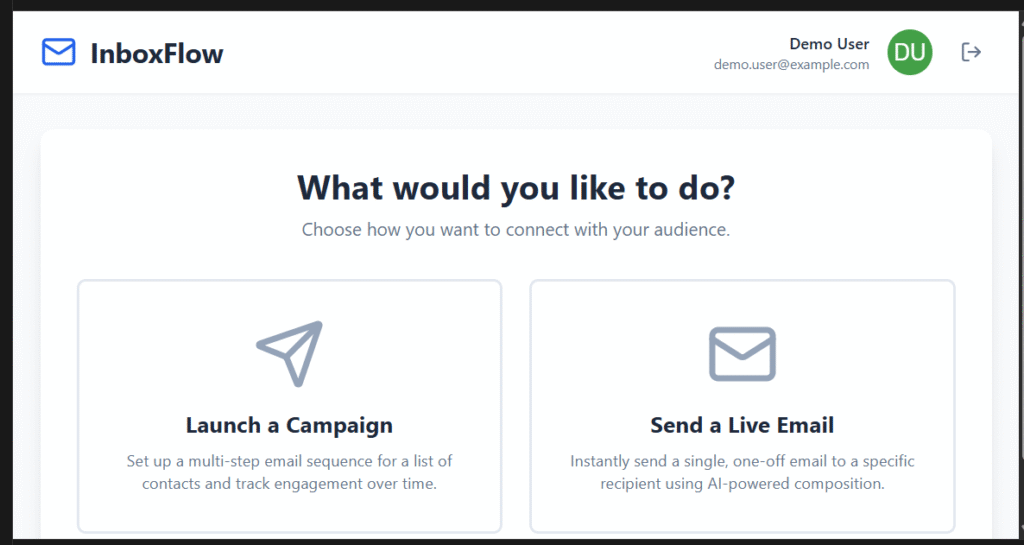Click the InboxFlow brand name
This screenshot has height=545, width=1024.
[x=157, y=53]
